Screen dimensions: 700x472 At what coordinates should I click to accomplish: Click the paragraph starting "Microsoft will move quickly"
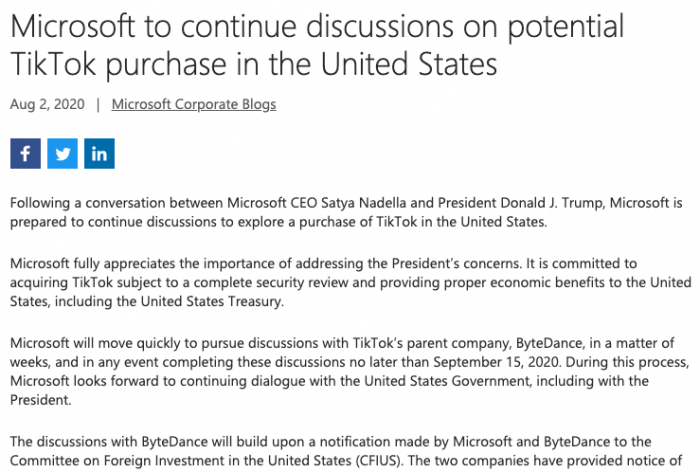click(340, 362)
